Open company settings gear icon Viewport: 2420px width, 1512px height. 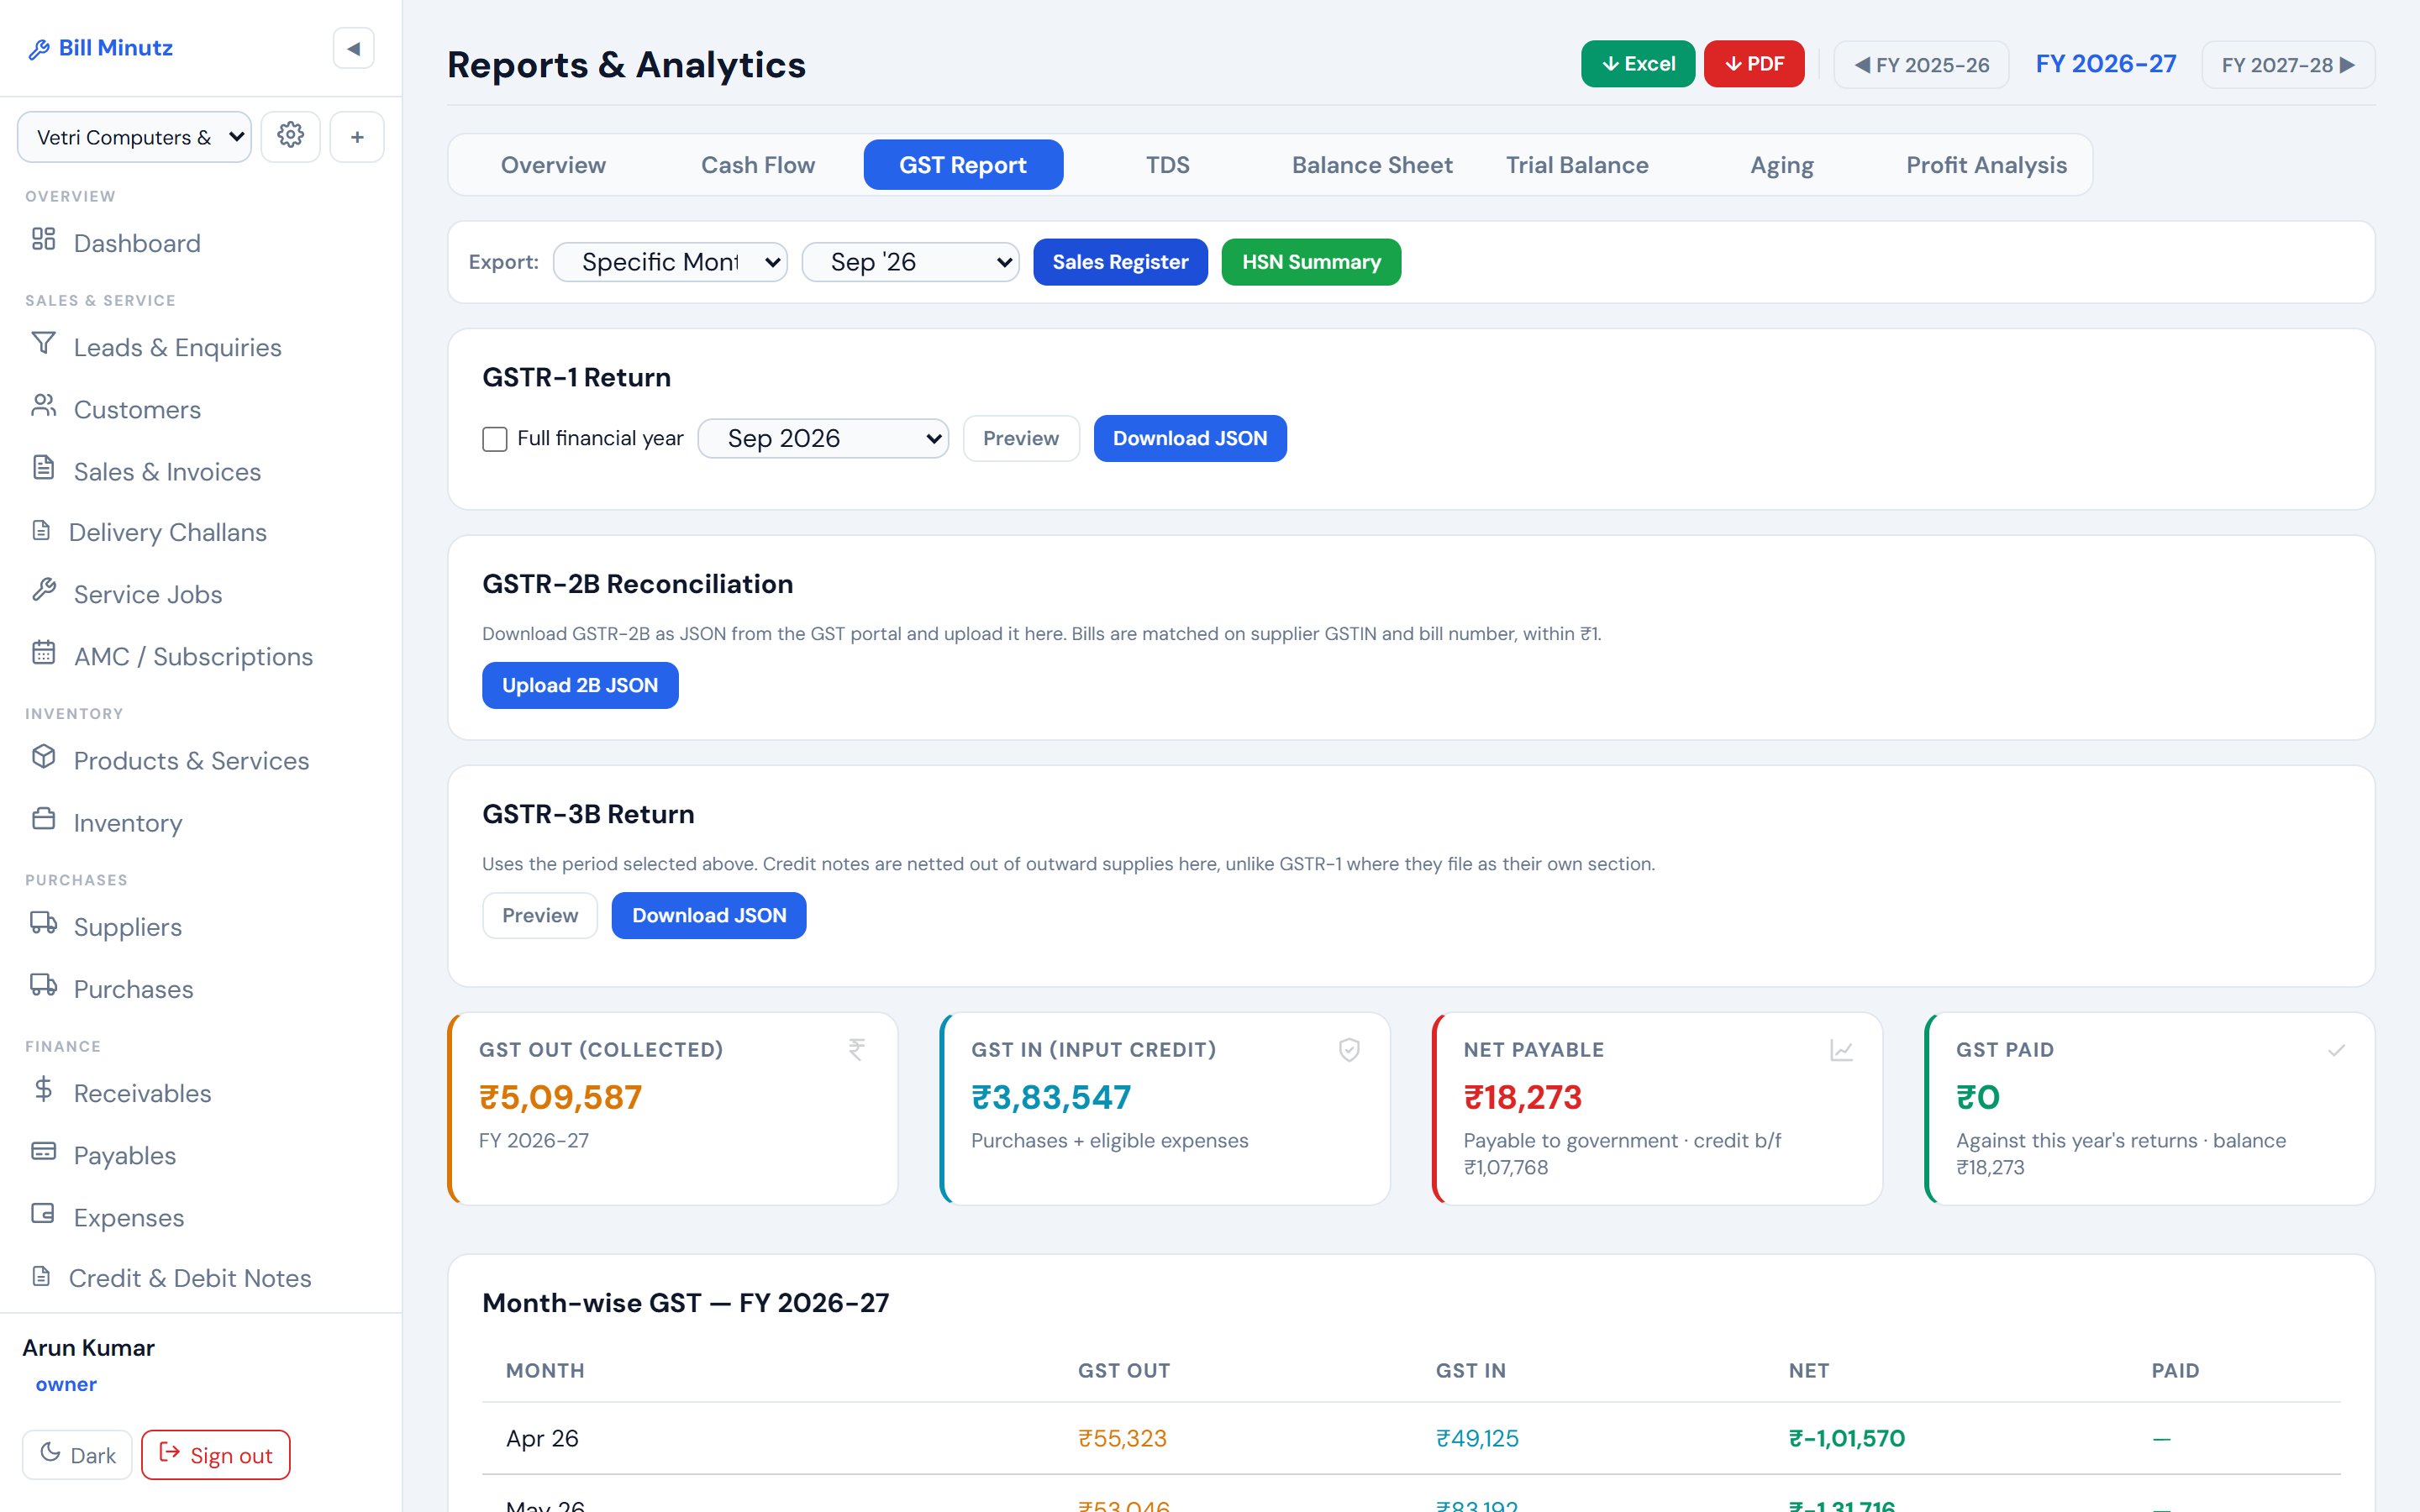click(x=291, y=136)
